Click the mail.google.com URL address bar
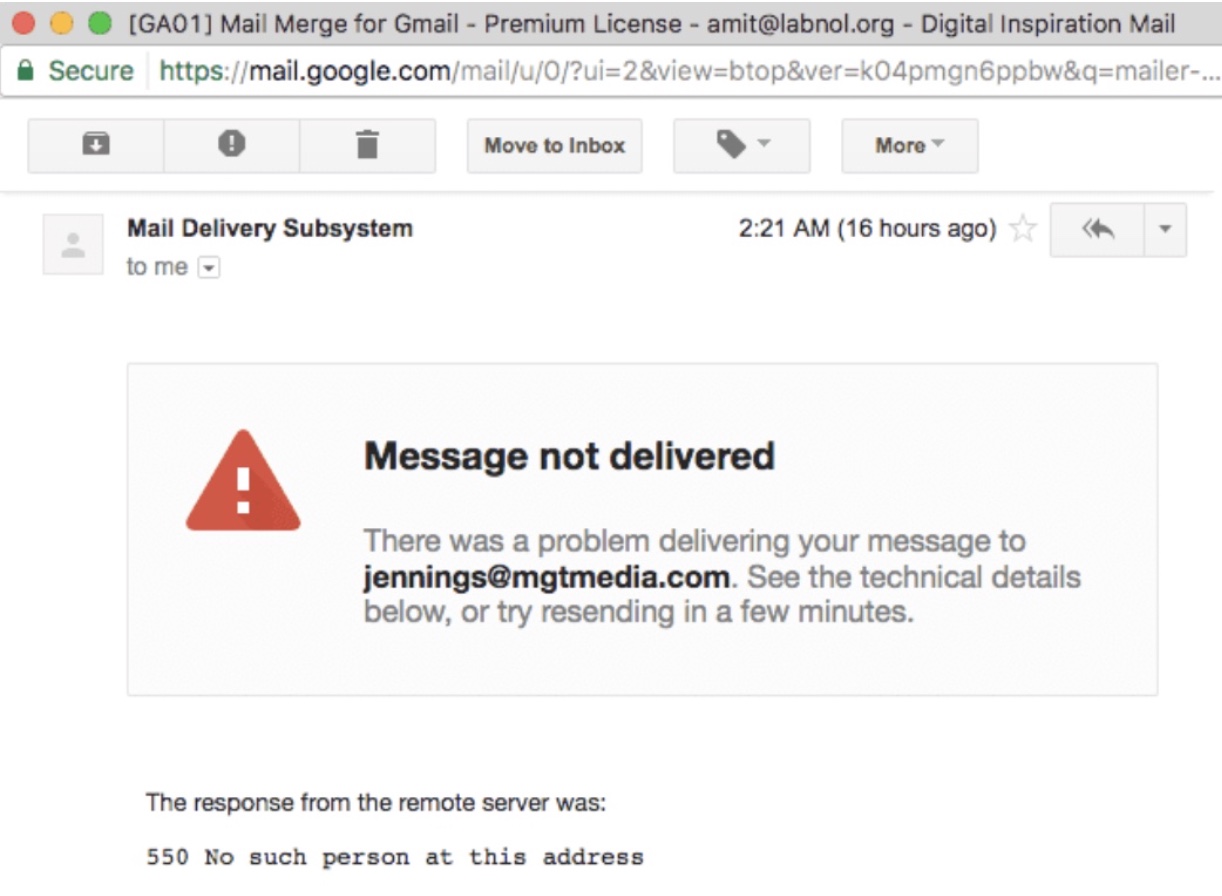 tap(680, 71)
